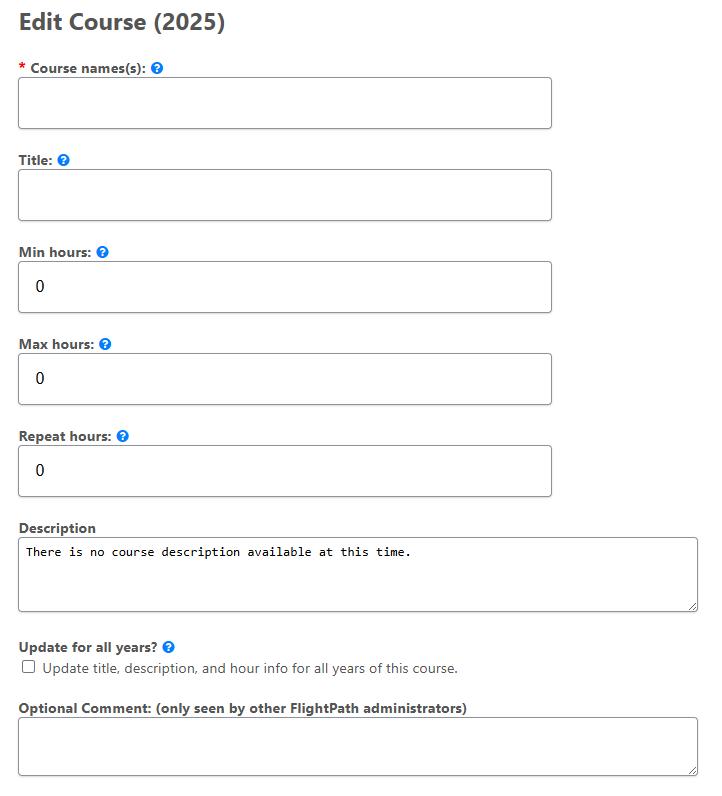Screen dimensions: 722x796
Task: Click the Max hours help icon
Action: click(105, 344)
